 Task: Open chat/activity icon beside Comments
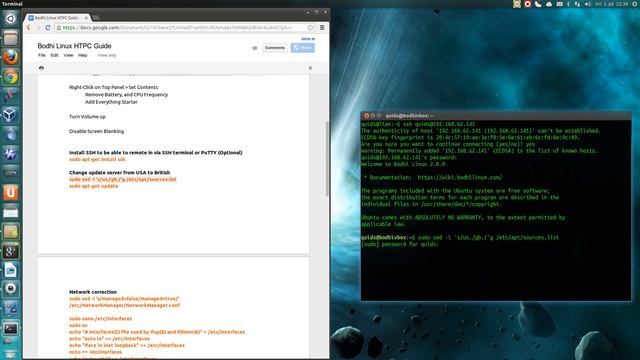coord(255,48)
